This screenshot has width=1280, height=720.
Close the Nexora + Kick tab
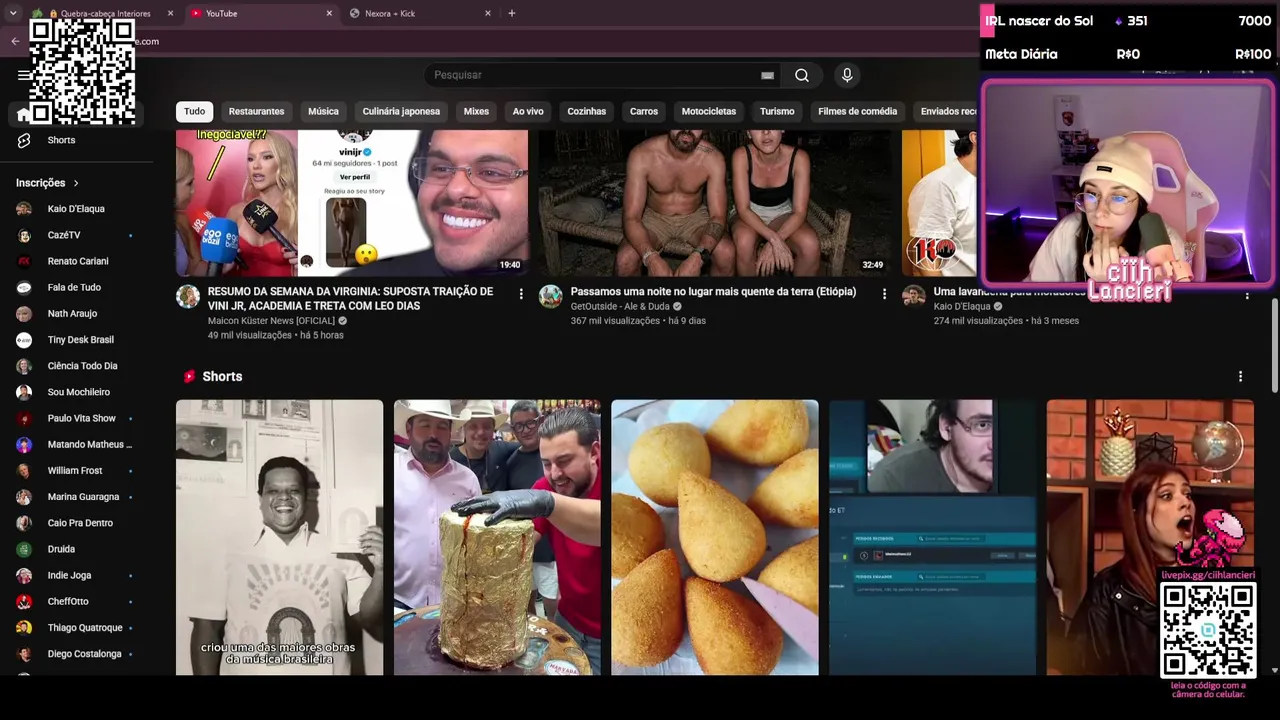[488, 13]
